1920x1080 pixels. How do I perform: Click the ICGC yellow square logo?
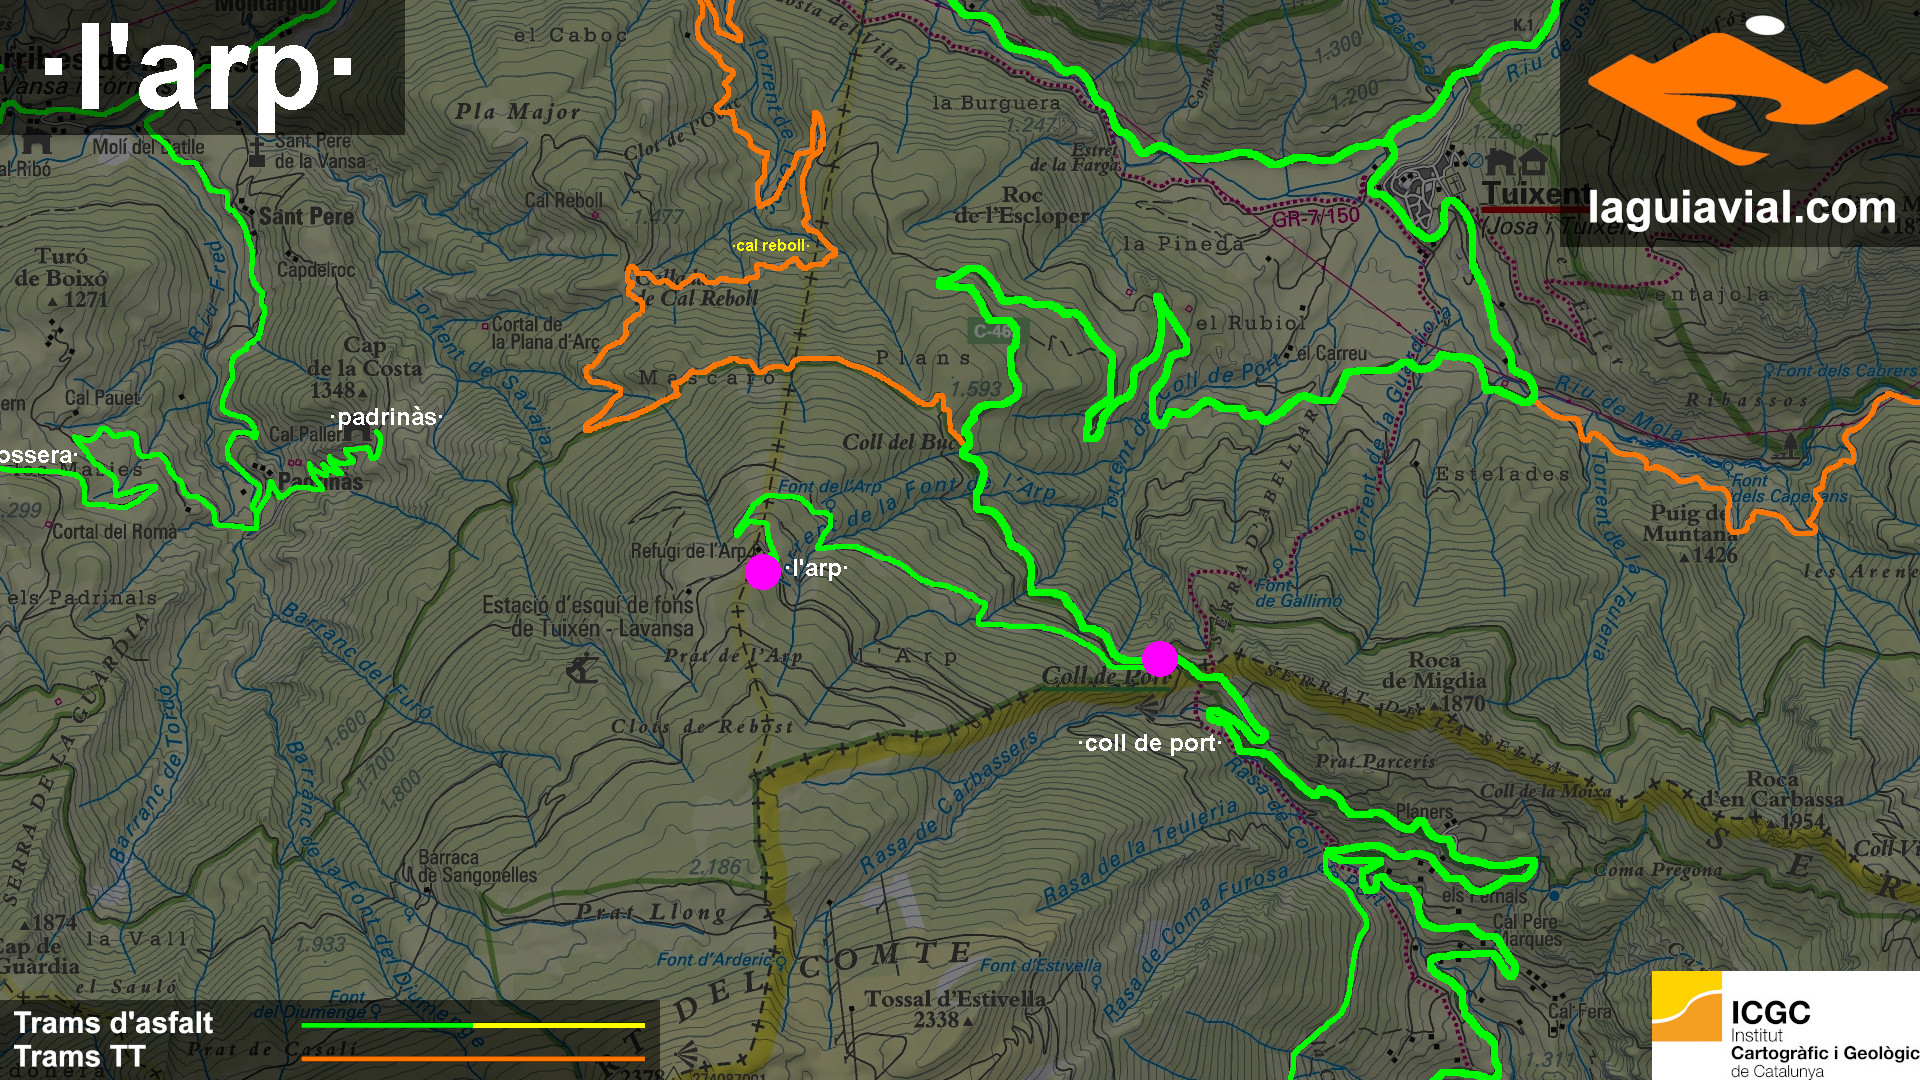click(x=1686, y=1008)
